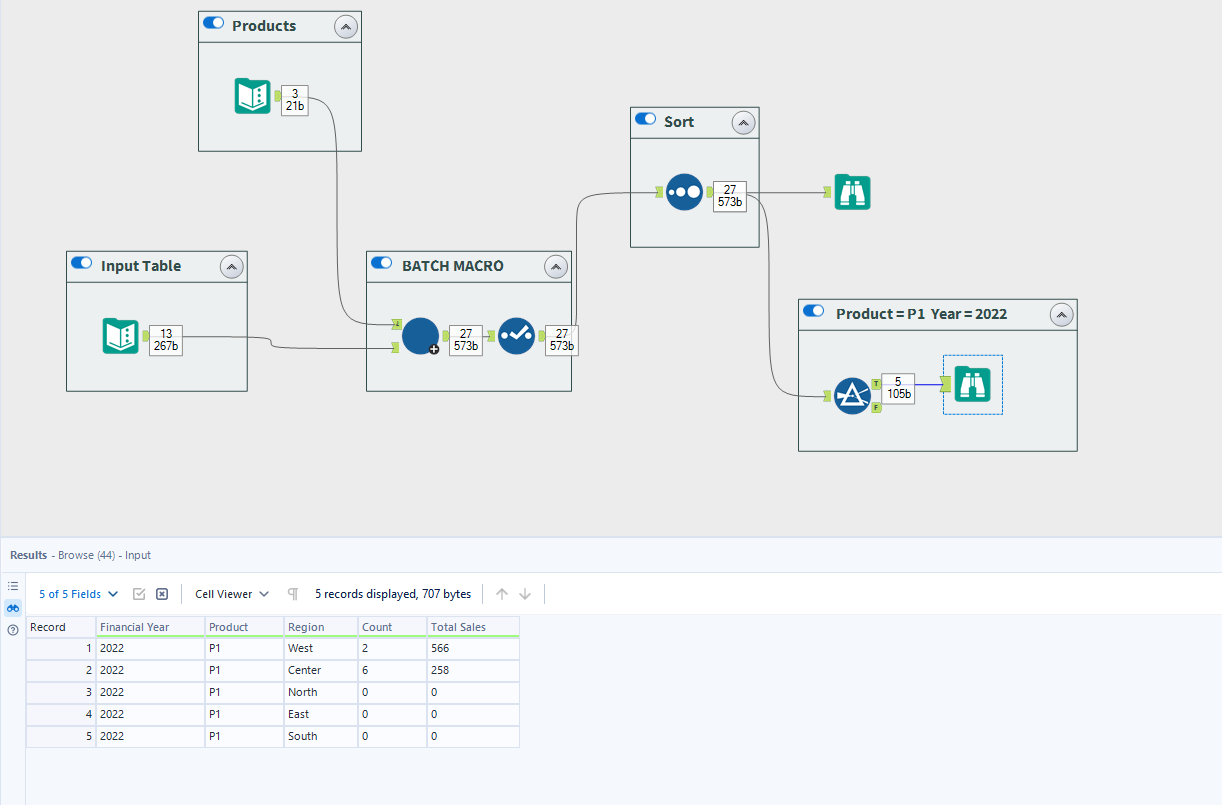Select the Input Data tool in Products container
1222x805 pixels.
pyautogui.click(x=251, y=95)
